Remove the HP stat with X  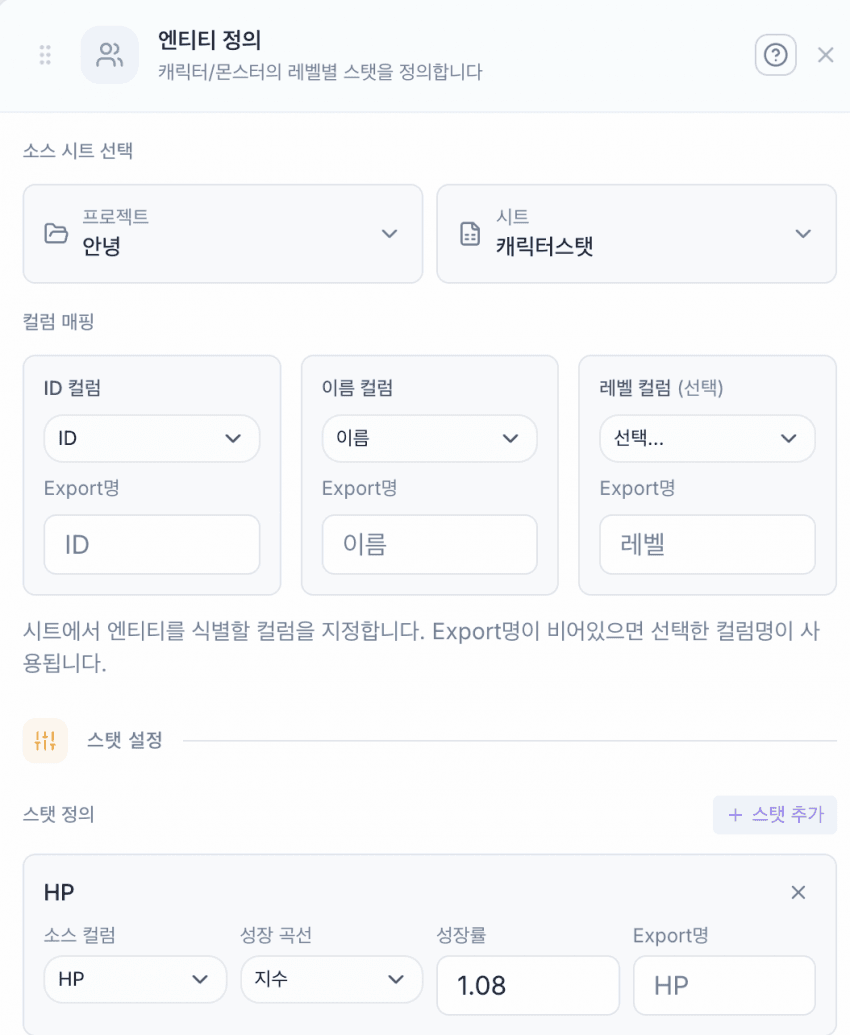coord(798,892)
